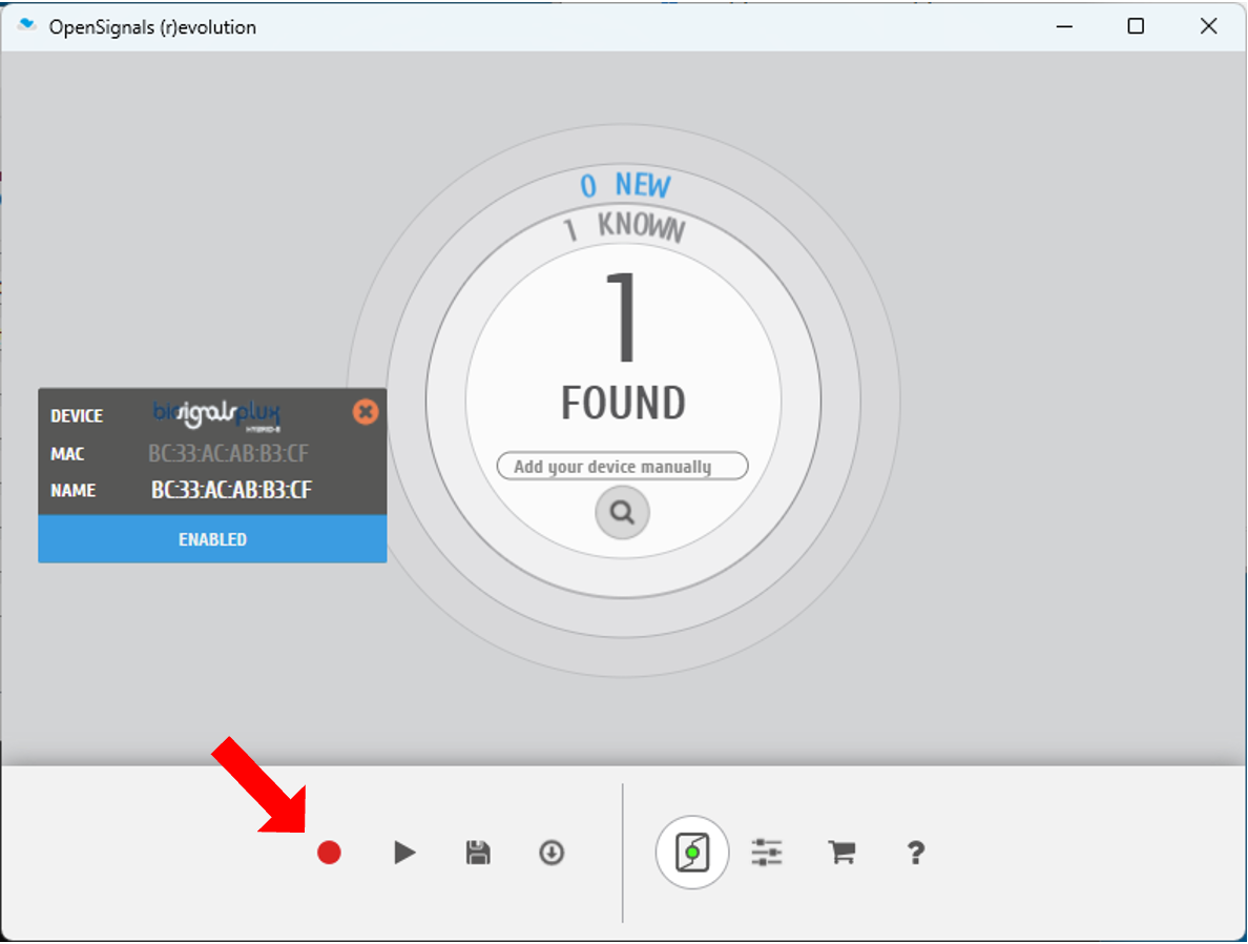The image size is (1248, 944).
Task: Click the "0 NEW" devices label
Action: pos(626,185)
